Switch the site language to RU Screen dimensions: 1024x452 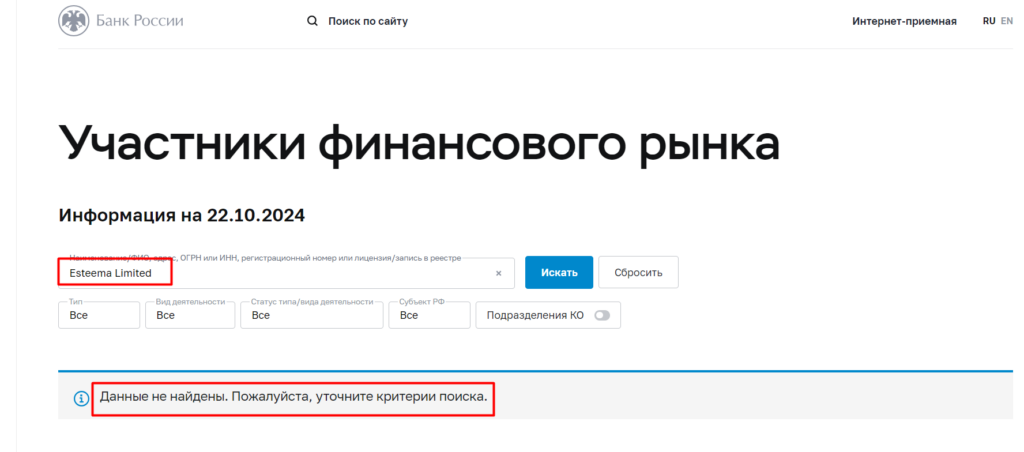(x=989, y=21)
